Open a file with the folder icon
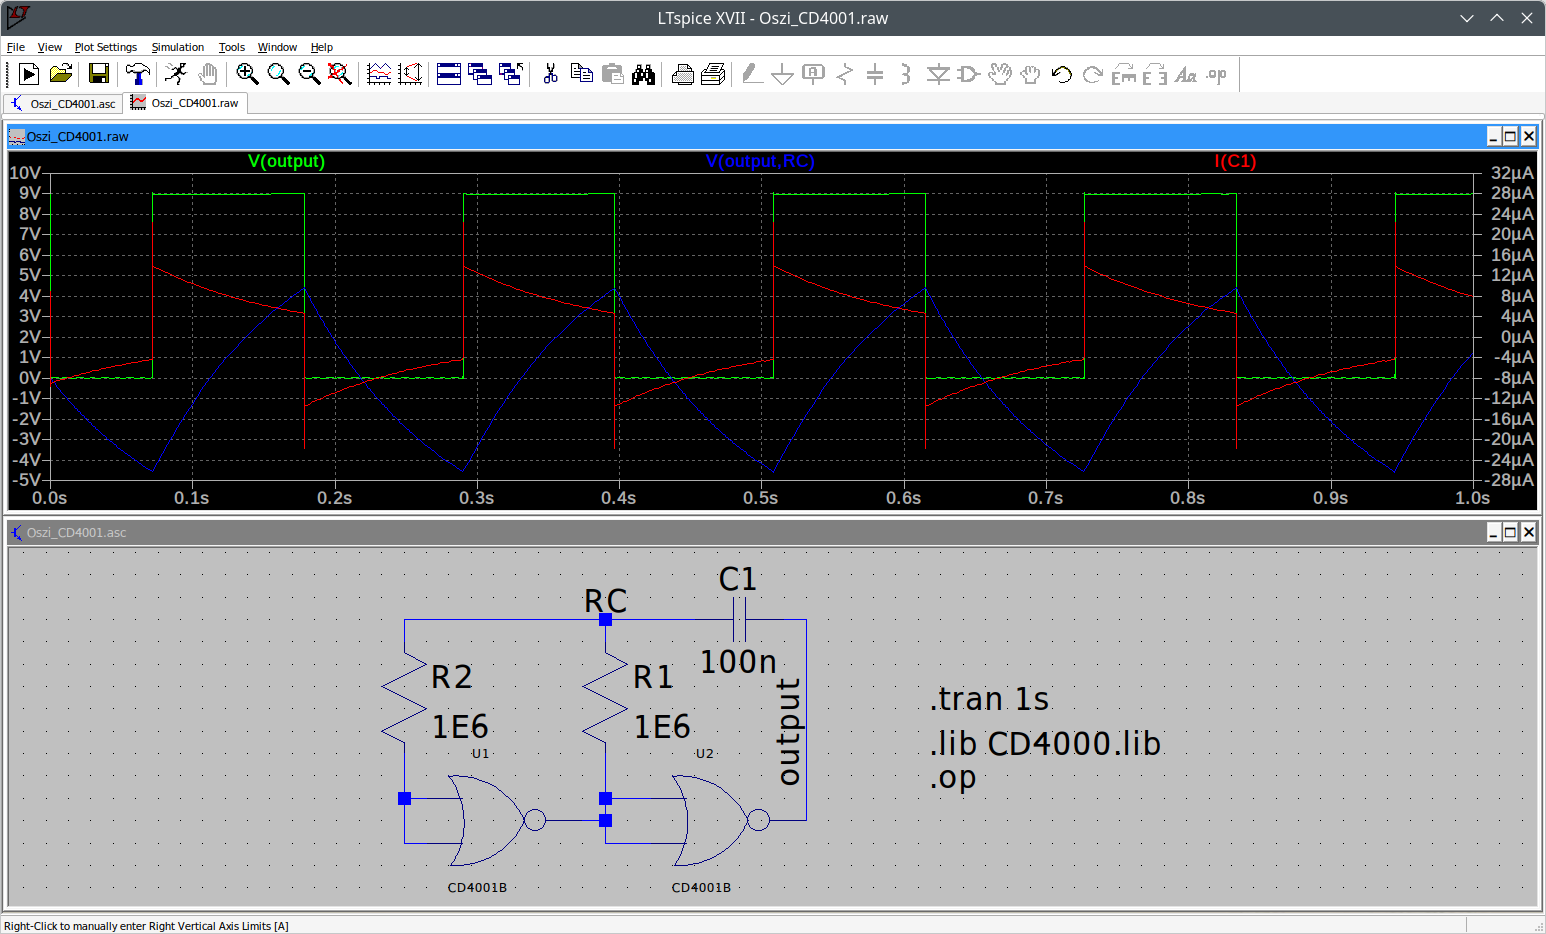This screenshot has width=1546, height=934. (61, 74)
